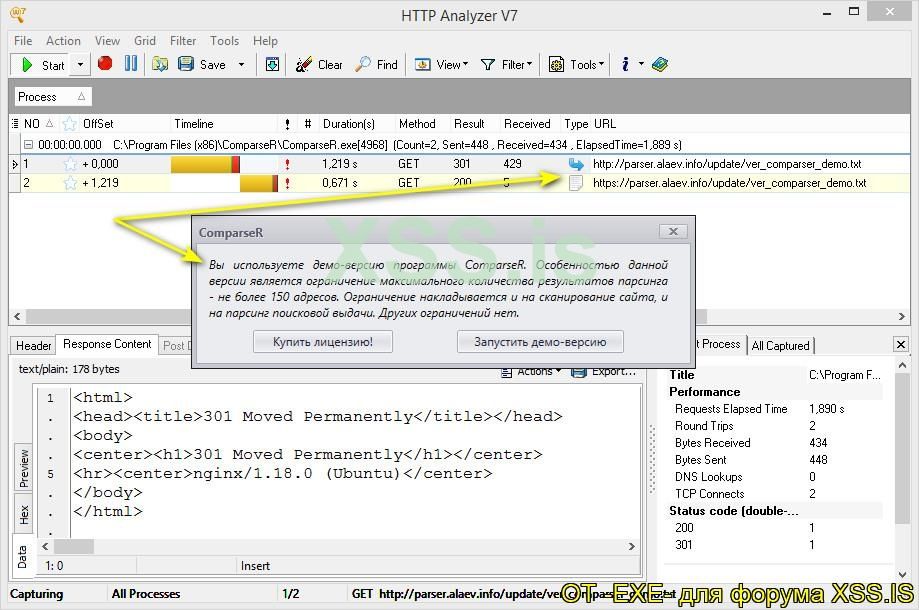Click the open file folder icon

click(159, 64)
